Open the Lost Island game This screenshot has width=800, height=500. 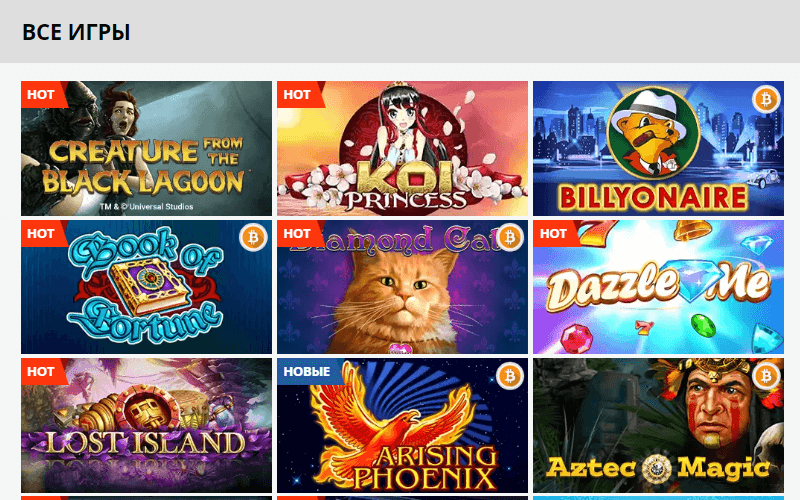[x=146, y=426]
